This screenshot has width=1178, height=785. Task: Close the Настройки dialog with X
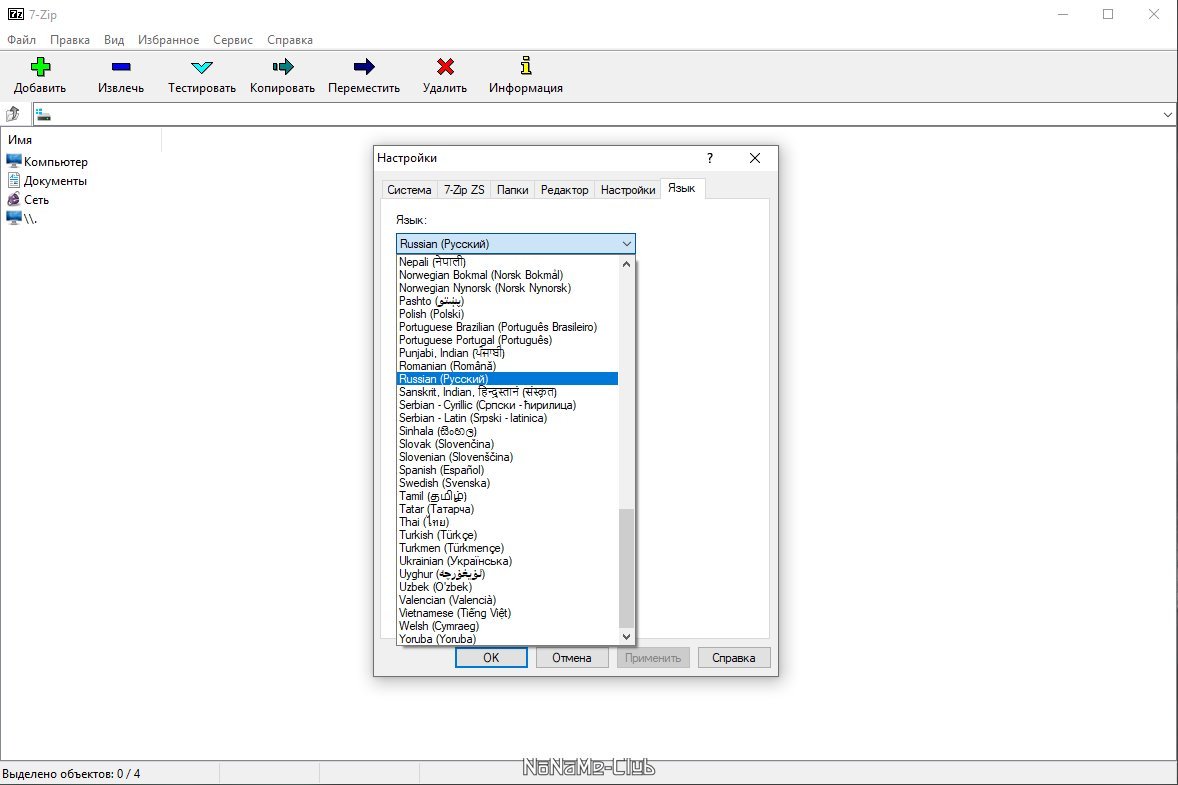click(x=755, y=158)
